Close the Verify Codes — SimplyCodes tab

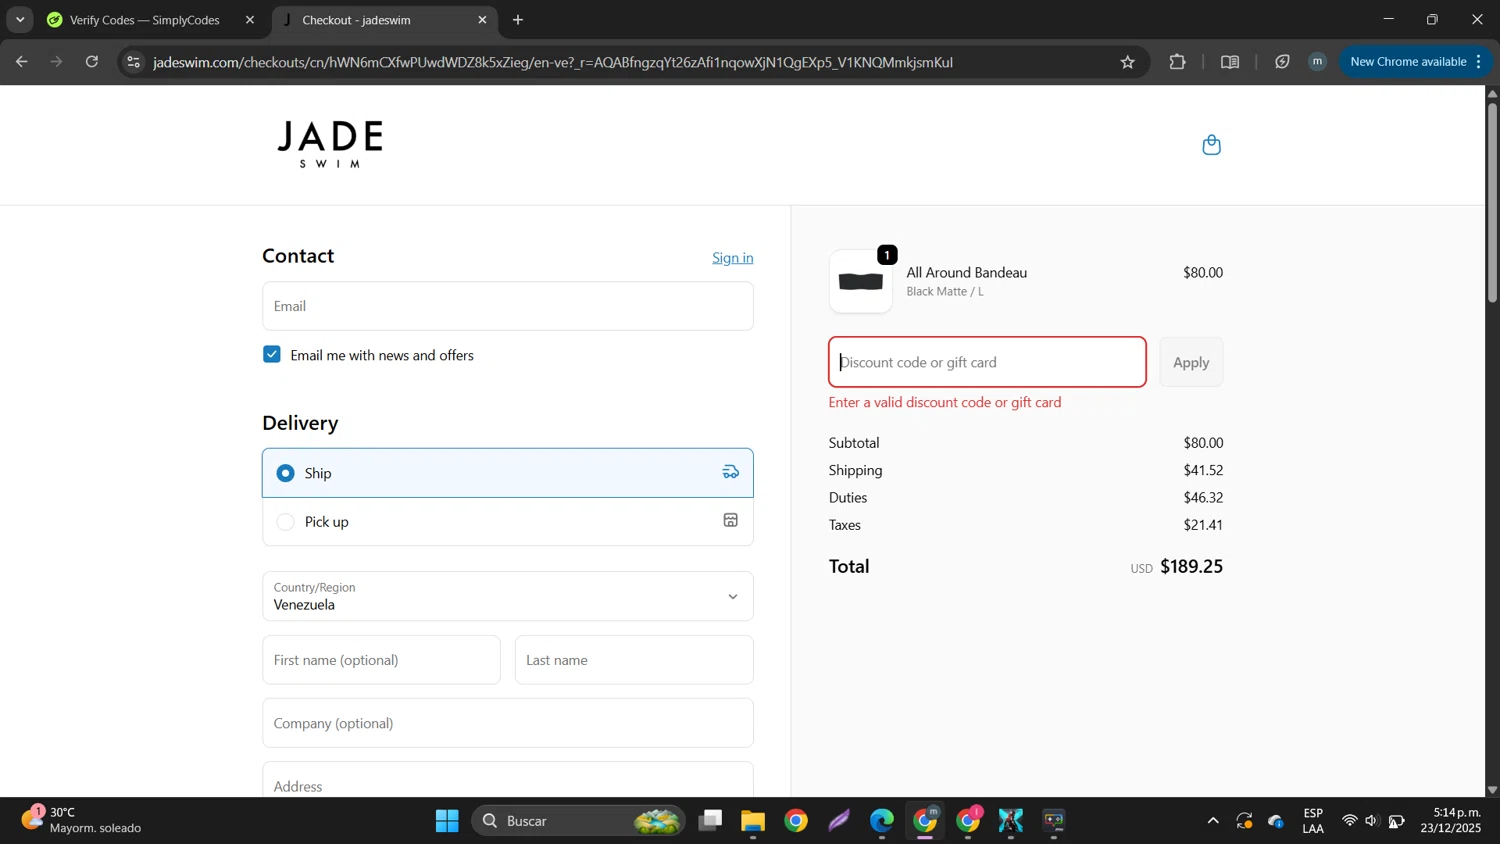point(250,20)
